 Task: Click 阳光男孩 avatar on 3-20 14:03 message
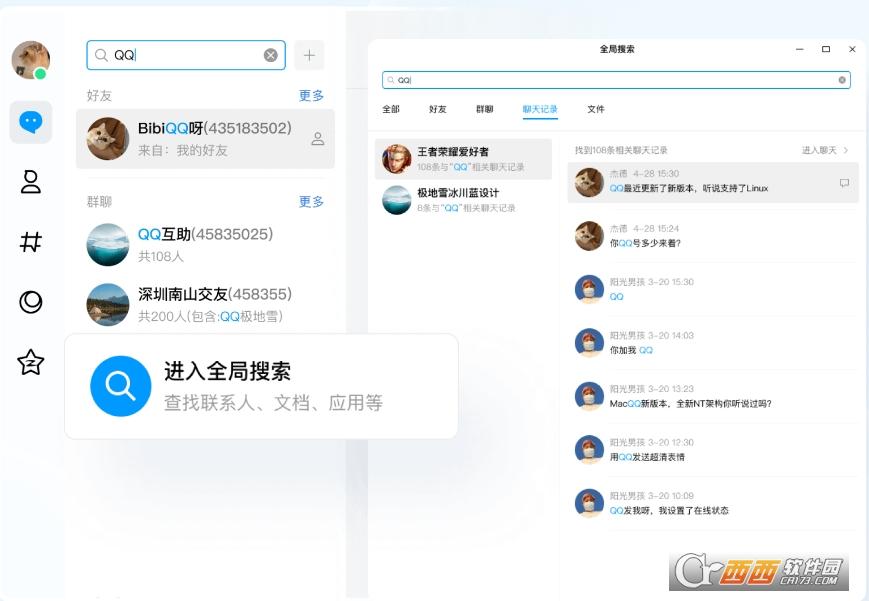tap(589, 343)
